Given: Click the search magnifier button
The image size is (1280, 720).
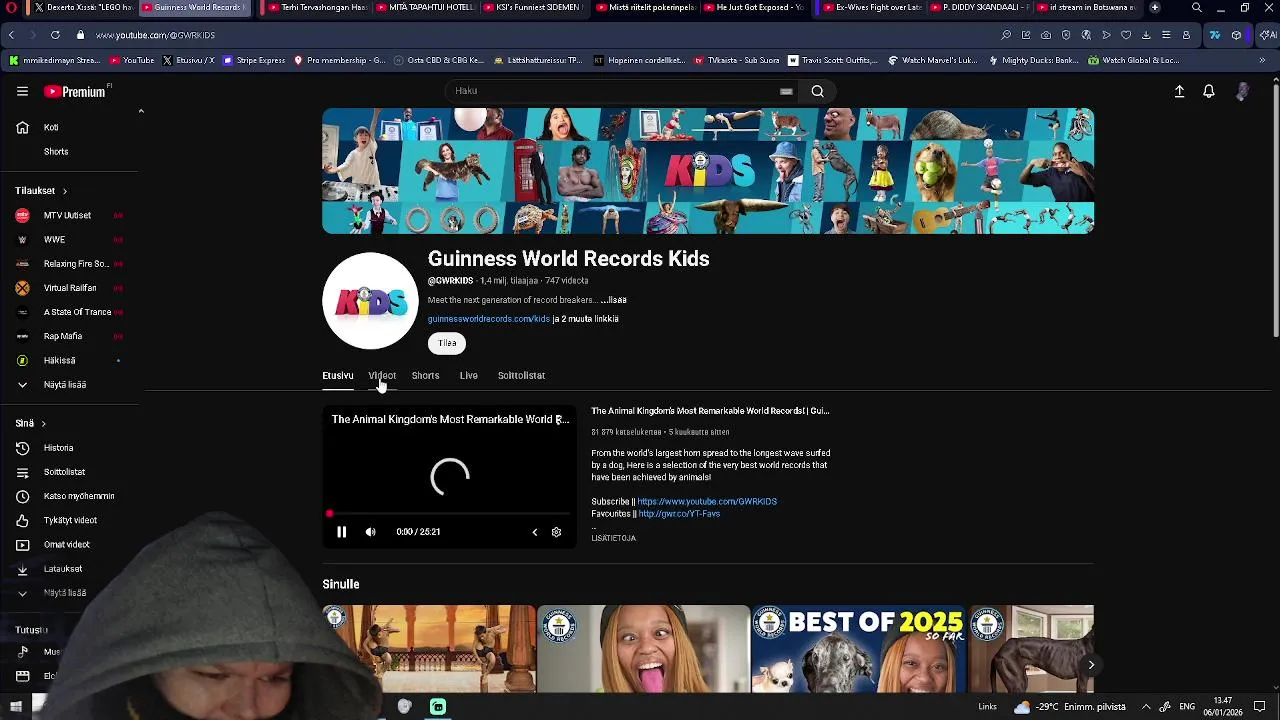Looking at the screenshot, I should tap(817, 91).
